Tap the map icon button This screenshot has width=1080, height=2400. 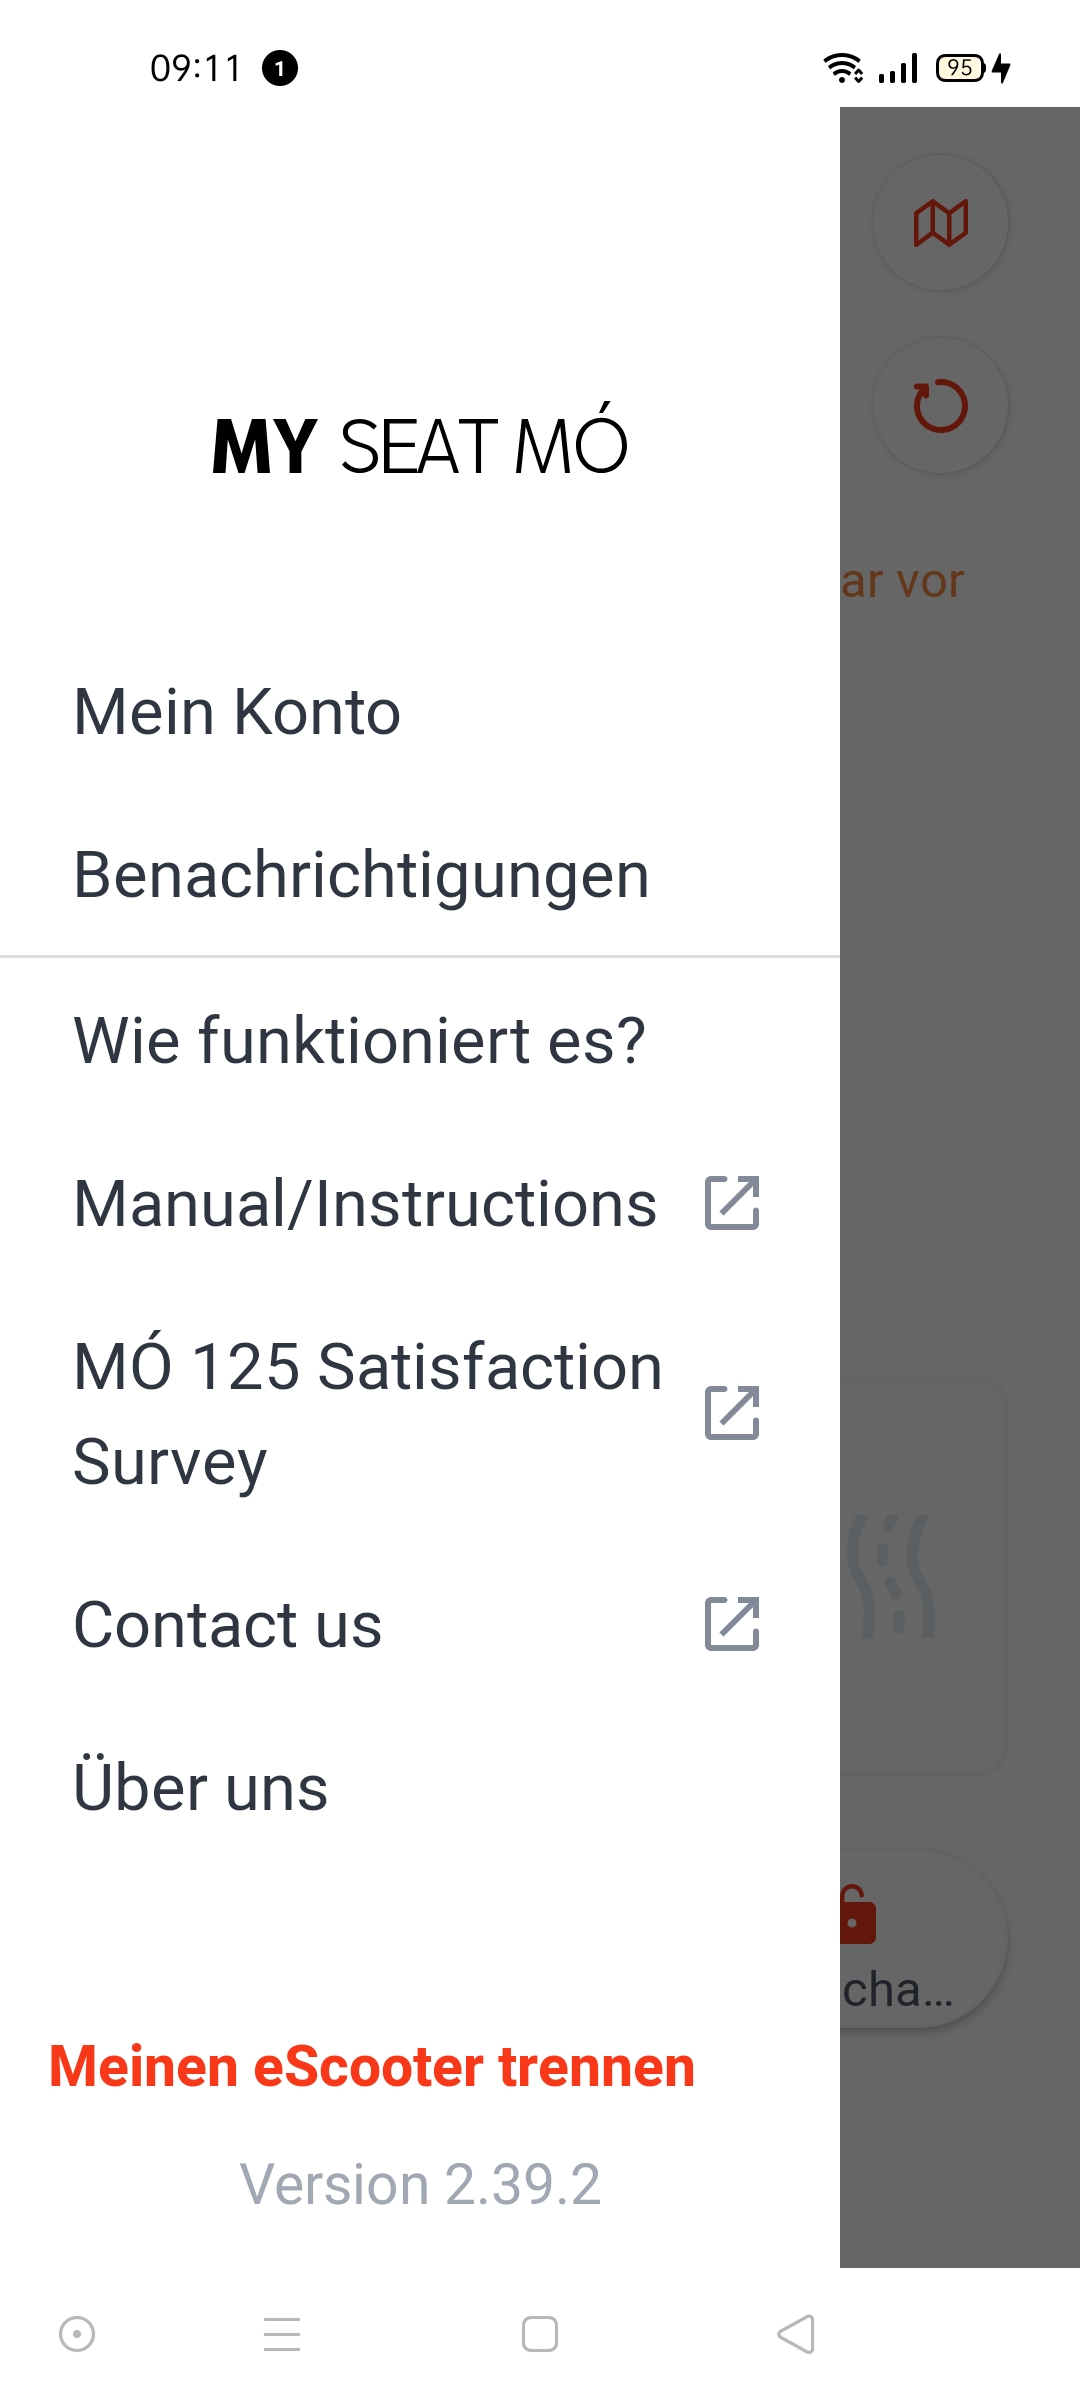click(940, 223)
